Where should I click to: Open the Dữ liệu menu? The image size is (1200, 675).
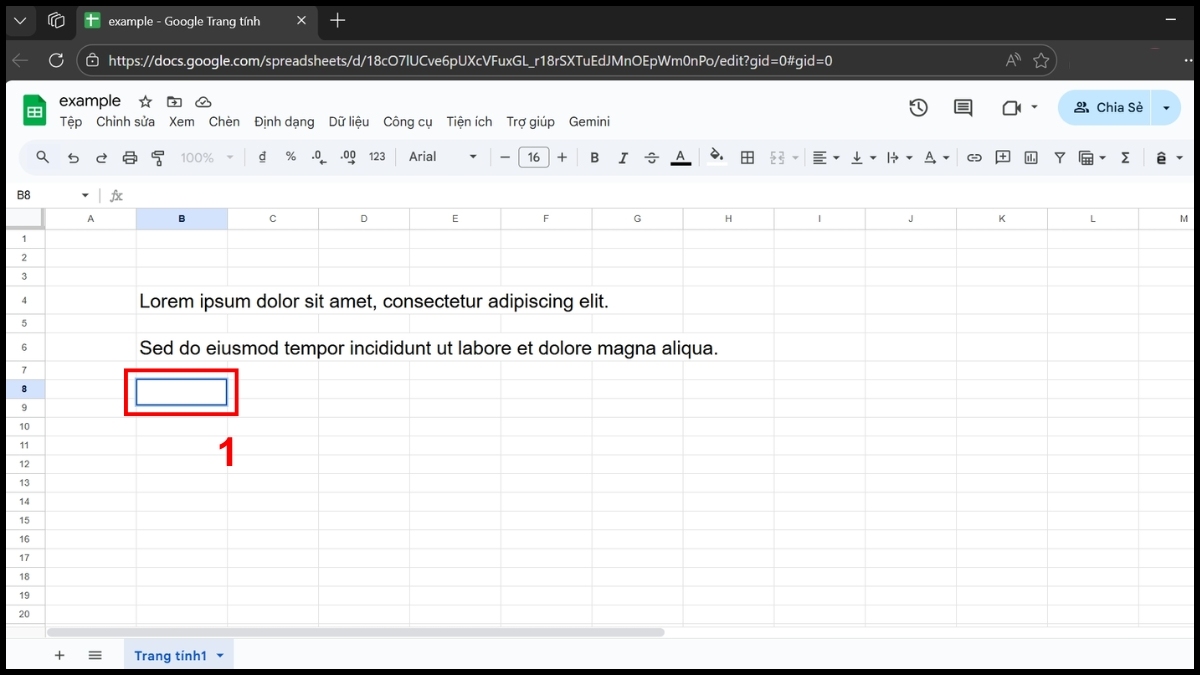click(x=348, y=121)
